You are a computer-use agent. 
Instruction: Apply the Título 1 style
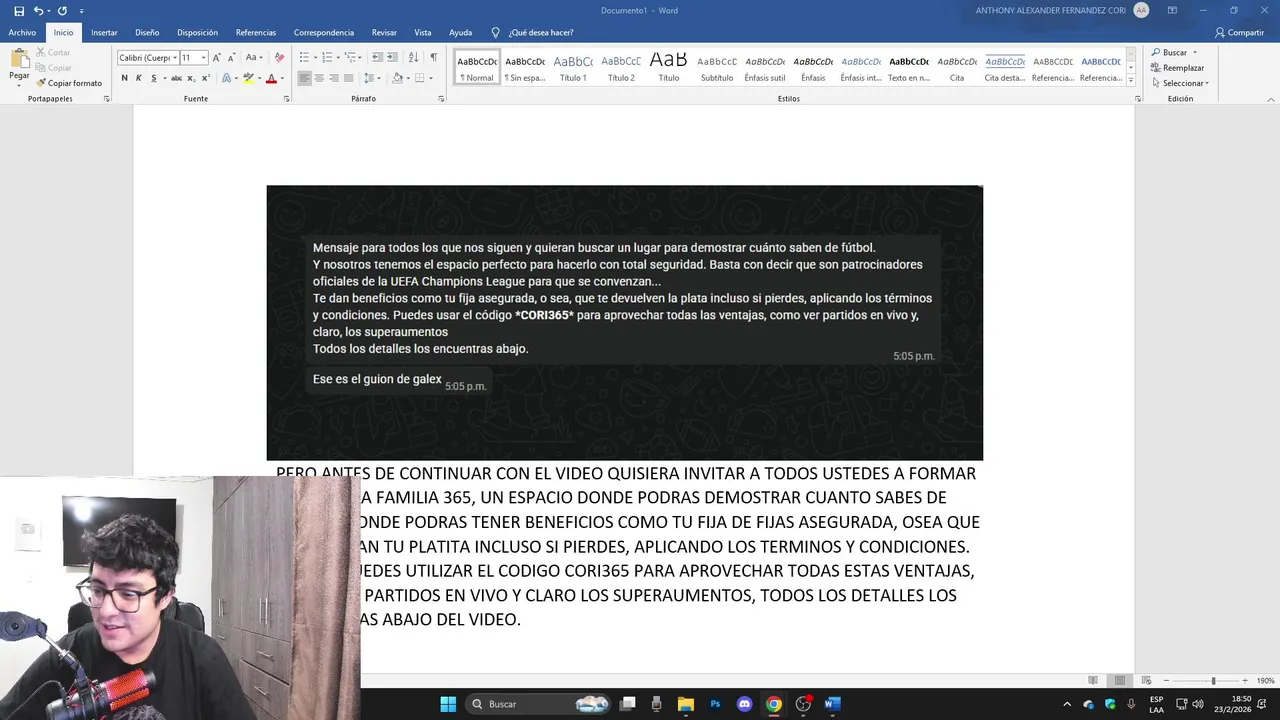573,68
